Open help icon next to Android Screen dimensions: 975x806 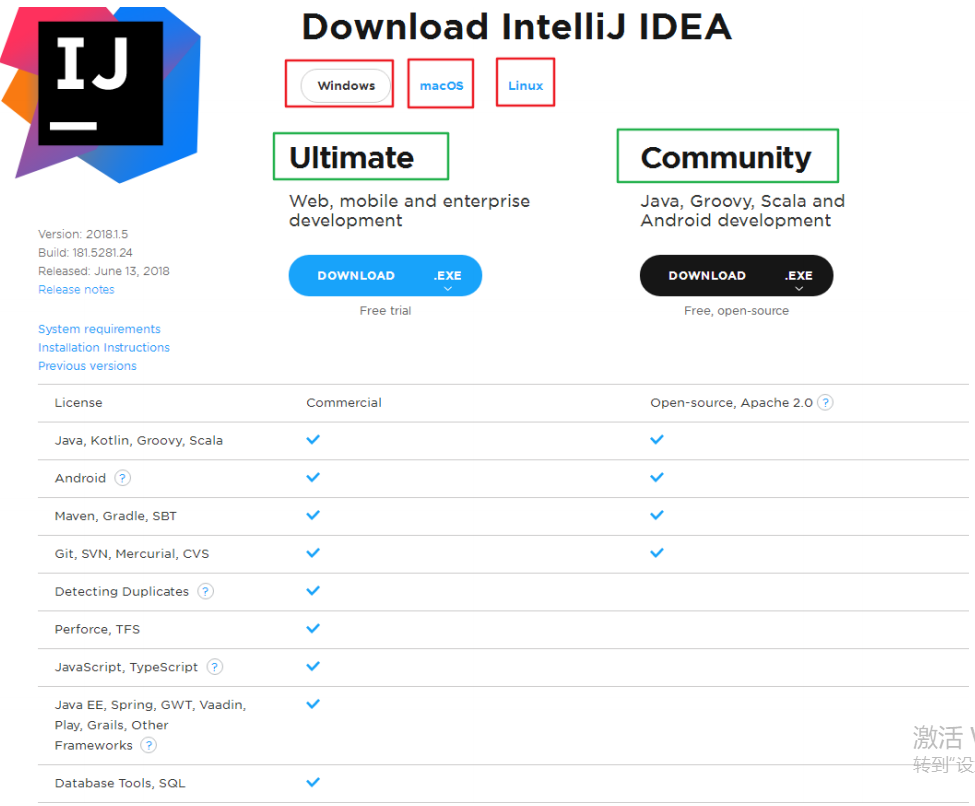click(122, 478)
